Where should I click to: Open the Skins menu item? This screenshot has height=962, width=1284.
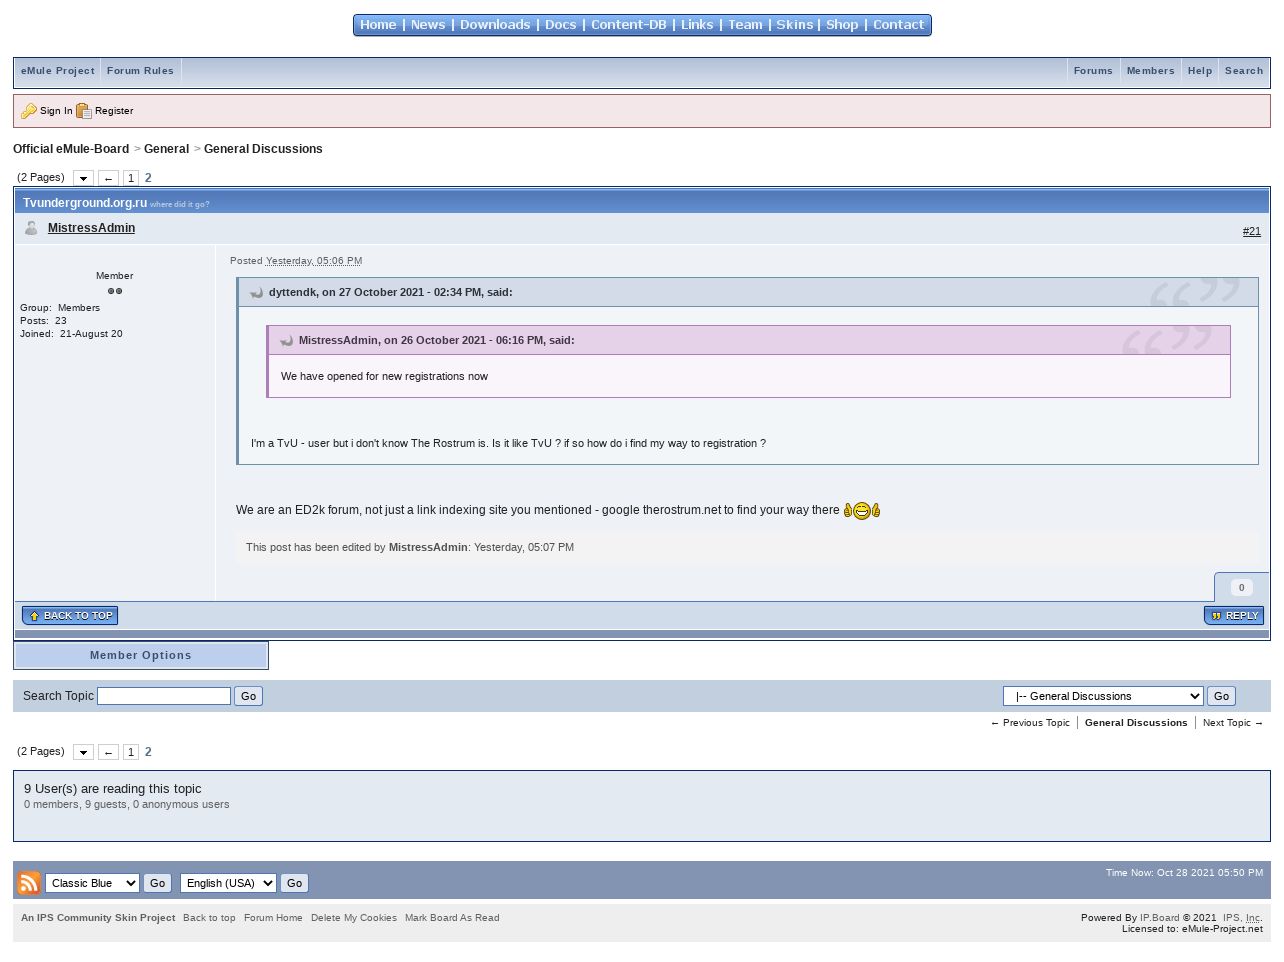795,25
